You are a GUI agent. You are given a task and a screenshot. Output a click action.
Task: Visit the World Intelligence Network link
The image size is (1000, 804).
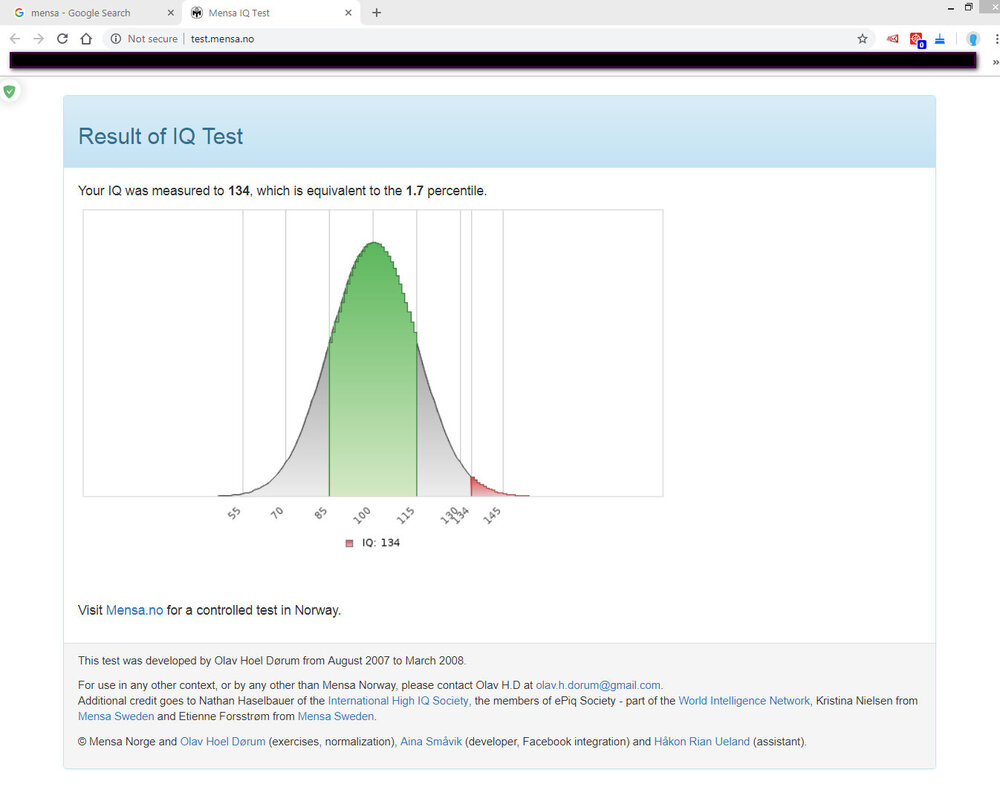(744, 701)
